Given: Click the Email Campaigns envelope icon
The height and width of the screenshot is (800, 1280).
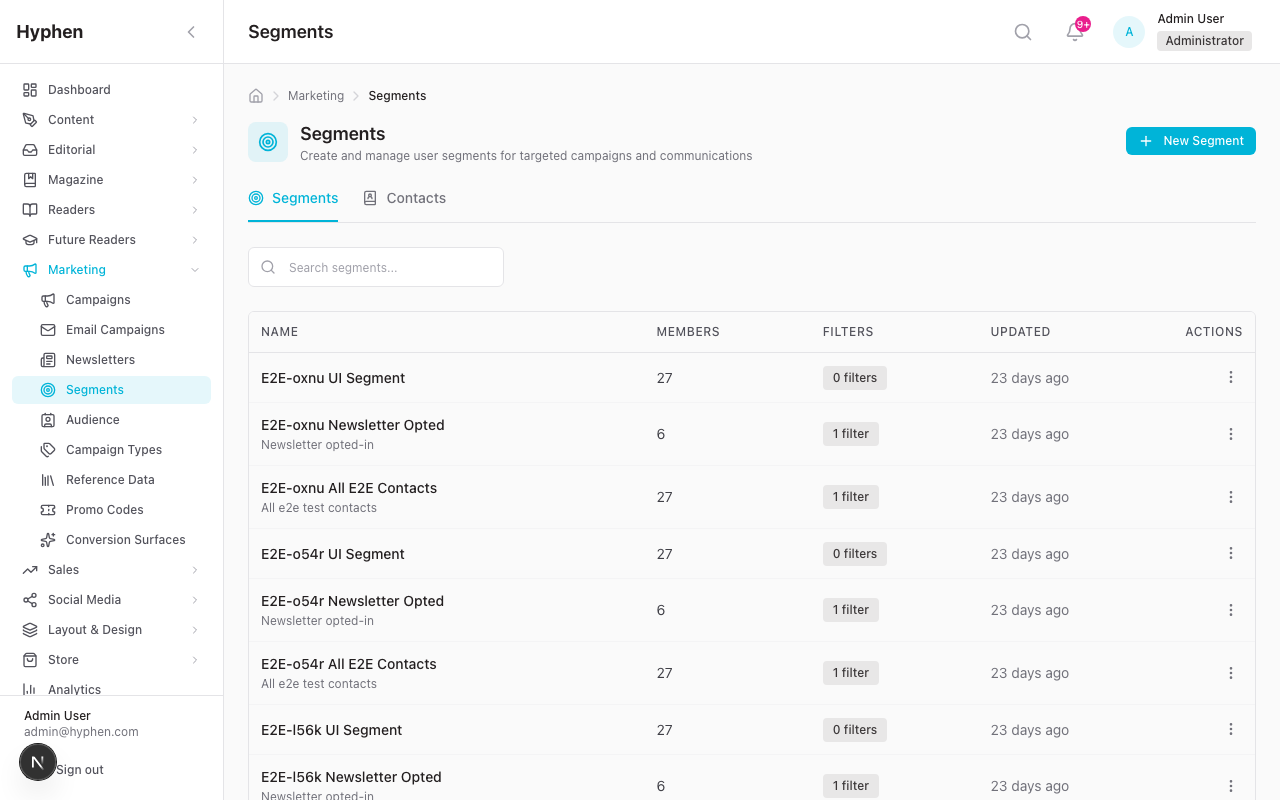Looking at the screenshot, I should point(48,329).
